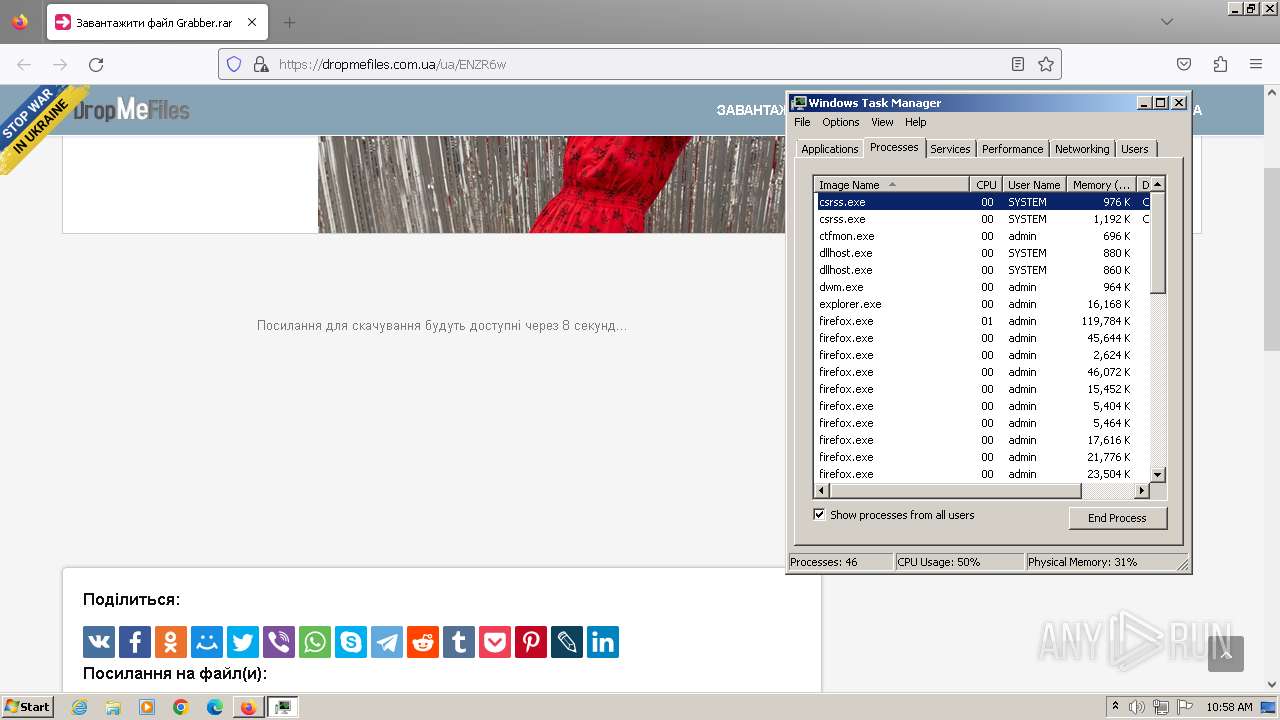
Task: Switch to the Networking tab
Action: (1082, 149)
